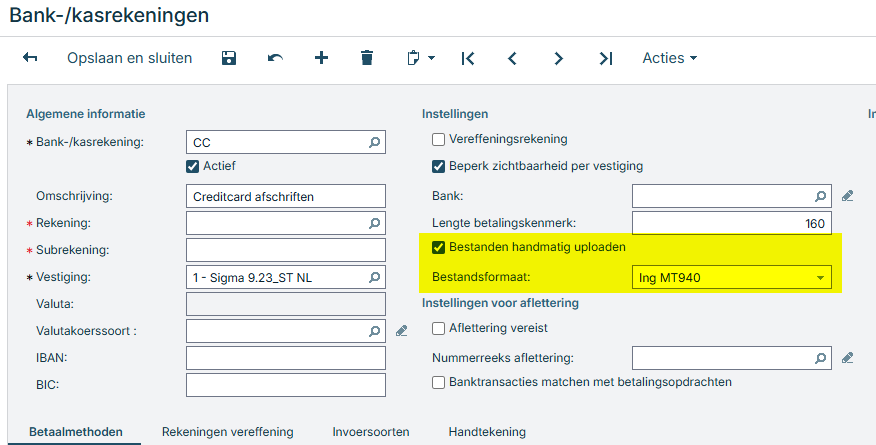Uncheck Bestanden handmatig uploaden
876x445 pixels.
(x=439, y=247)
